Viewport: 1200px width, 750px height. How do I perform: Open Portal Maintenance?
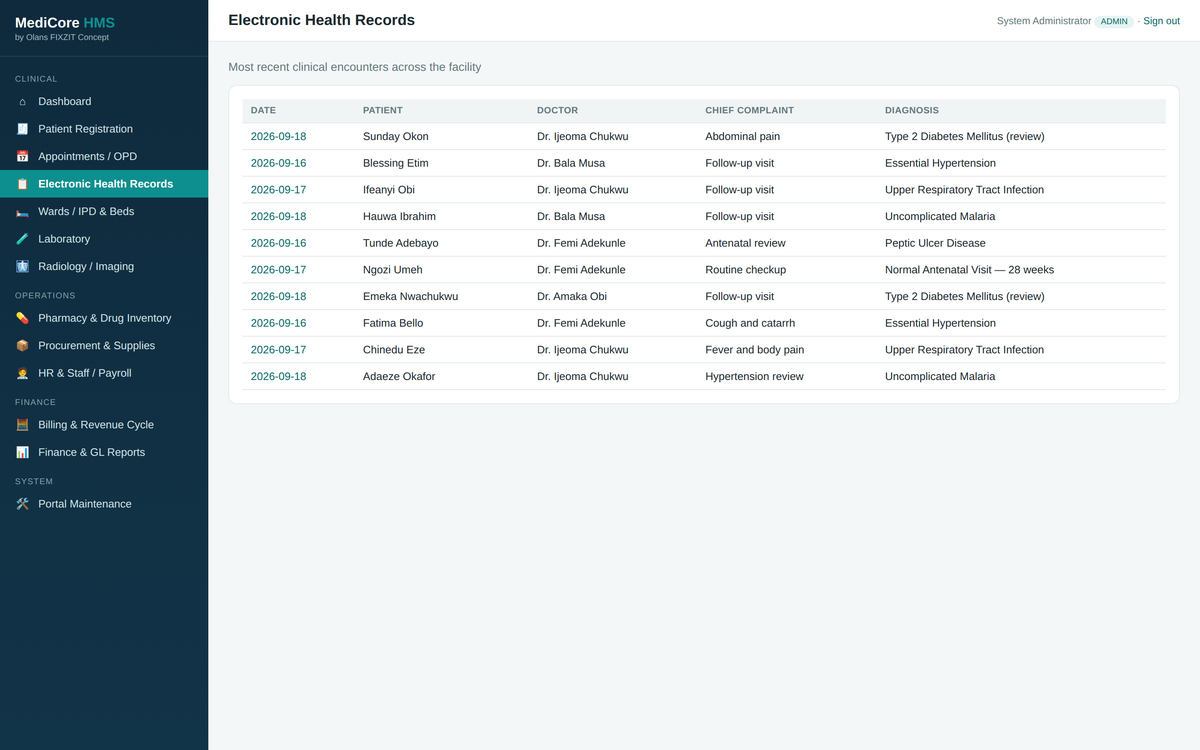(x=104, y=504)
